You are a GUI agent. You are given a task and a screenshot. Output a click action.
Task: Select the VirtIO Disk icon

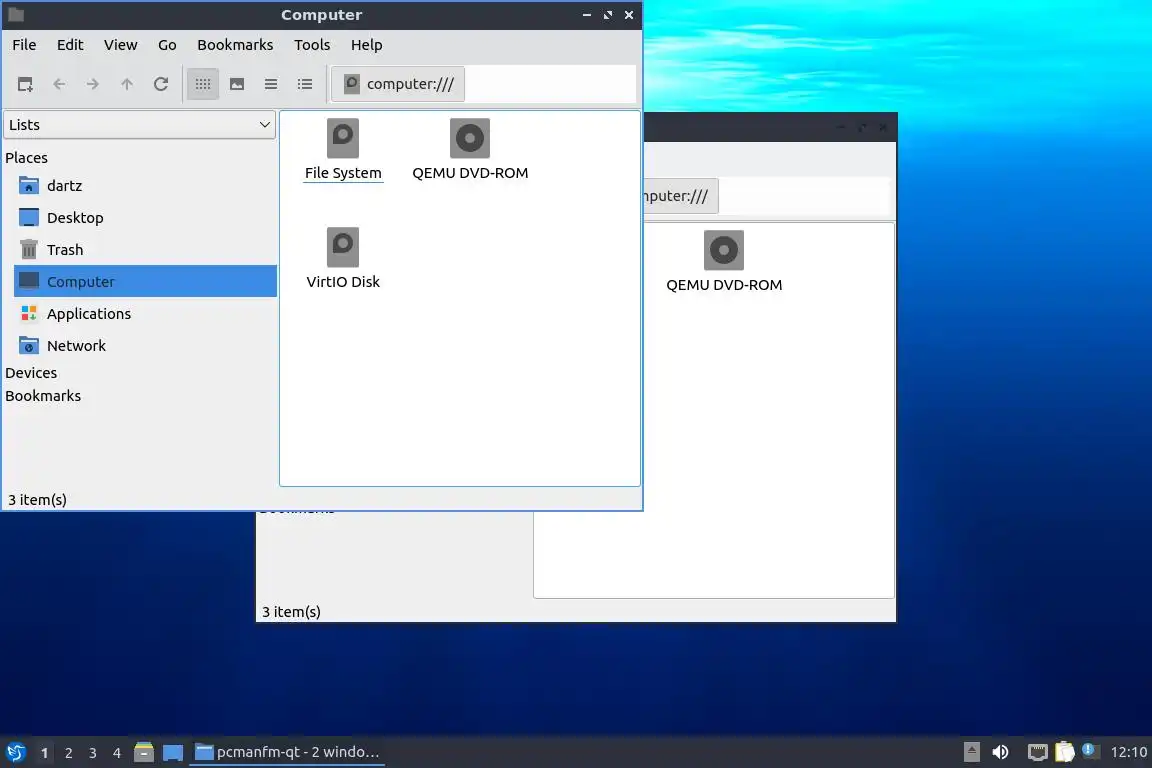pyautogui.click(x=343, y=259)
